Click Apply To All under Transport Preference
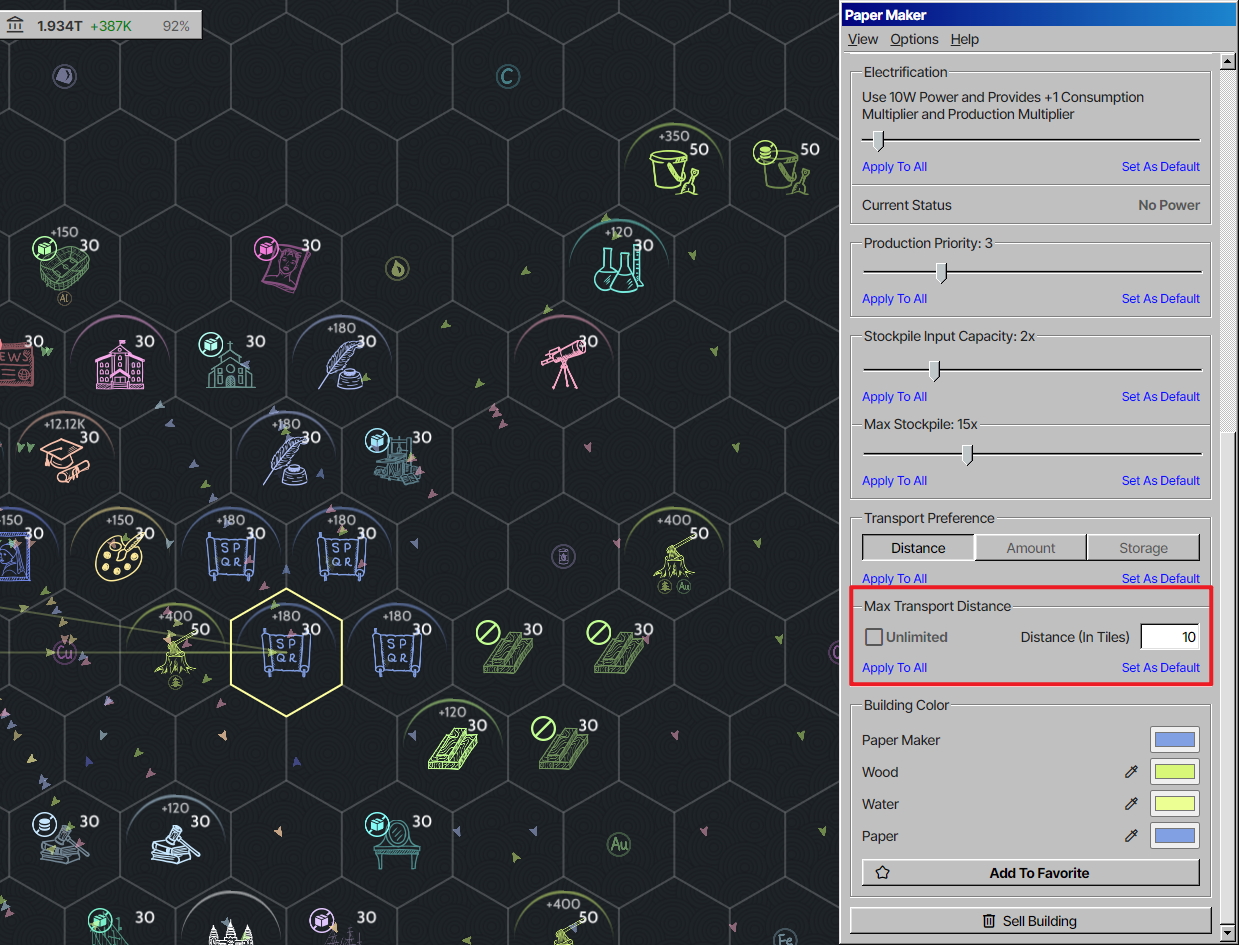This screenshot has height=945, width=1239. (x=894, y=579)
